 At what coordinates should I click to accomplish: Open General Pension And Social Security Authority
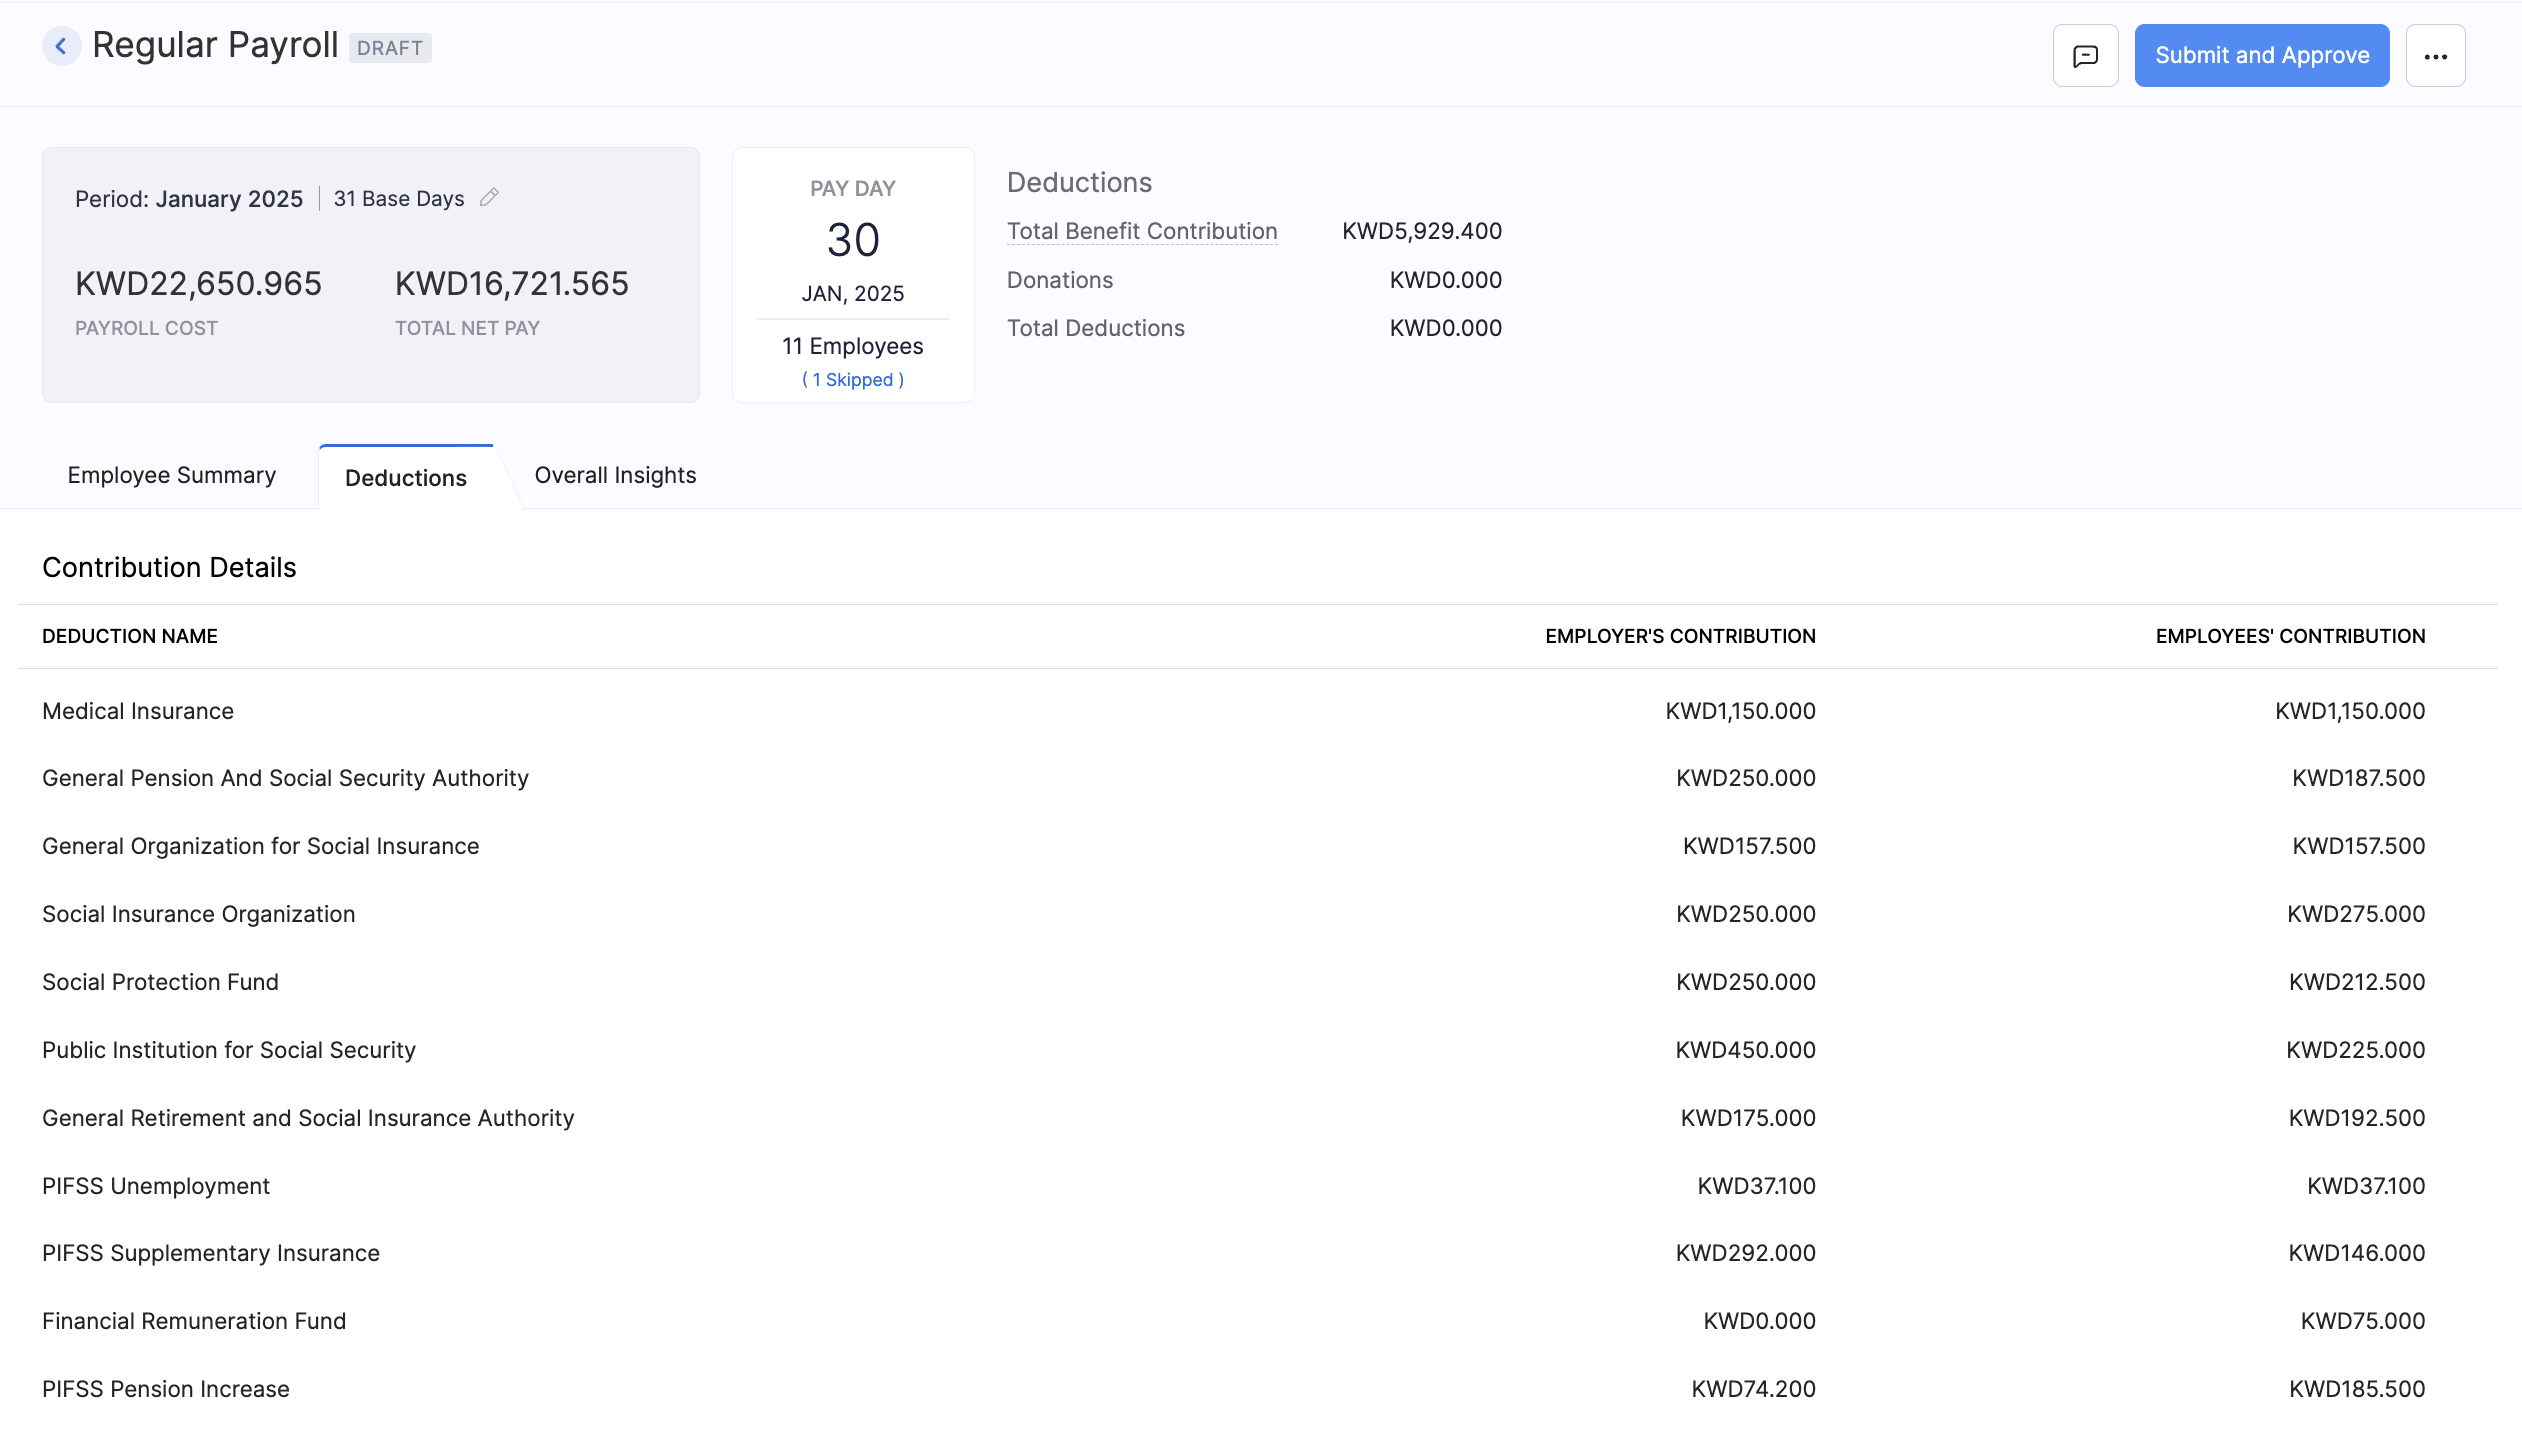[x=285, y=778]
